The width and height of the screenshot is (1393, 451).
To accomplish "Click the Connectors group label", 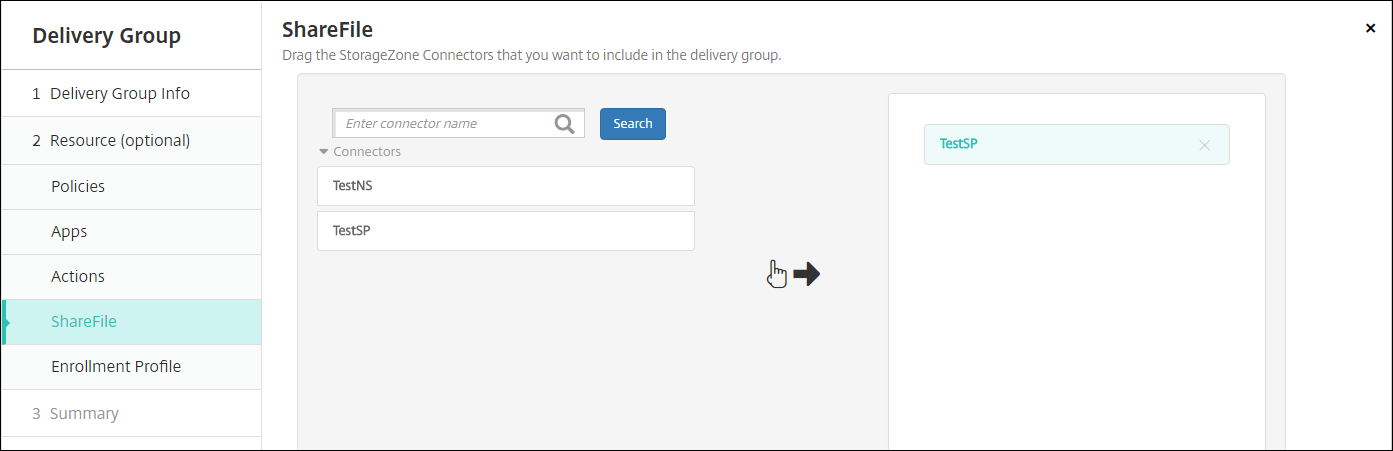I will [x=367, y=152].
